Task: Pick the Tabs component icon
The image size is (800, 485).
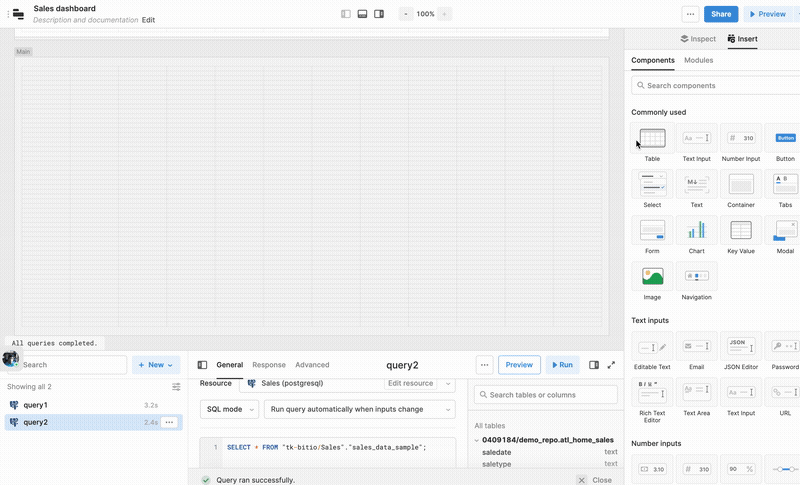Action: 785,184
